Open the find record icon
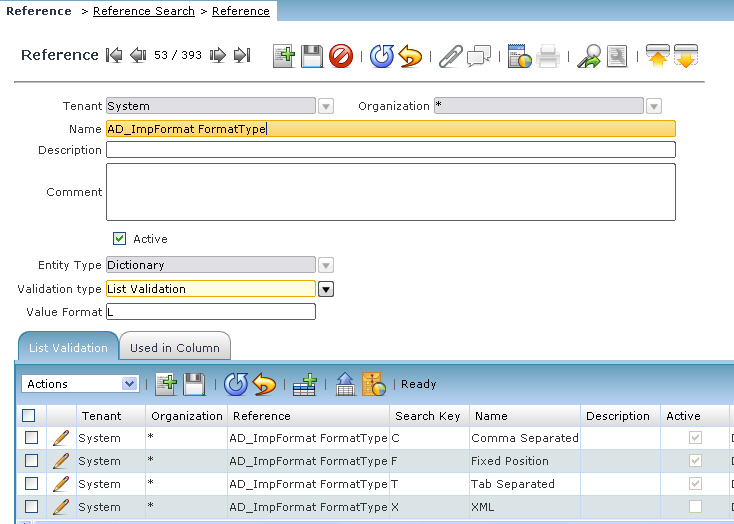Screen dimensions: 734x524 coord(617,56)
